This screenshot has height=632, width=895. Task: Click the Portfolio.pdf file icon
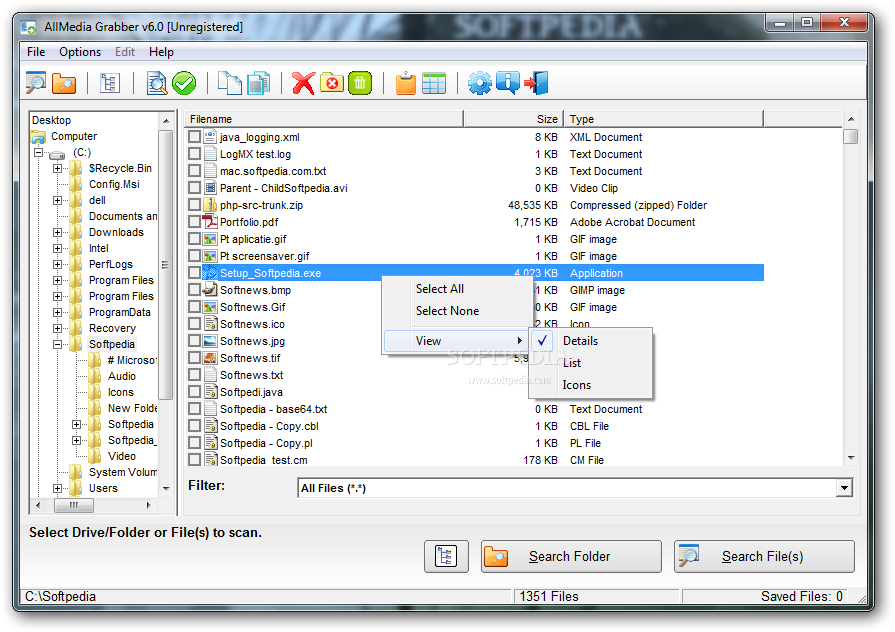pyautogui.click(x=210, y=222)
